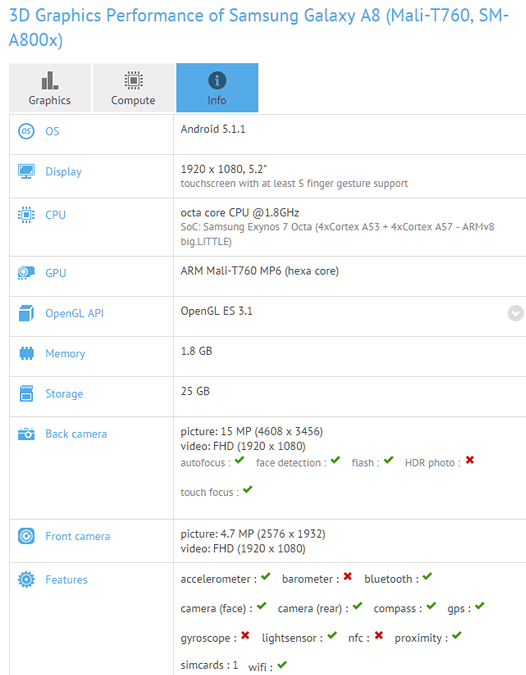This screenshot has width=526, height=675.
Task: Click the 25 GB storage value
Action: tap(195, 391)
